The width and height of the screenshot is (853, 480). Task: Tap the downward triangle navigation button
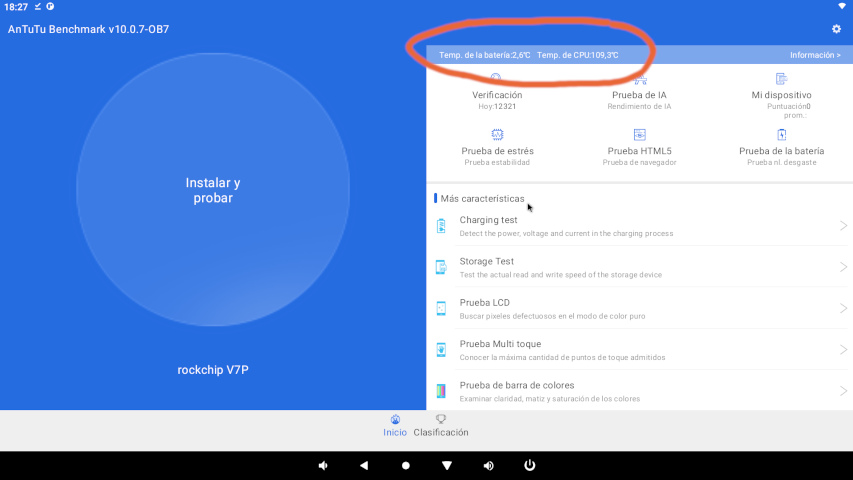447,465
